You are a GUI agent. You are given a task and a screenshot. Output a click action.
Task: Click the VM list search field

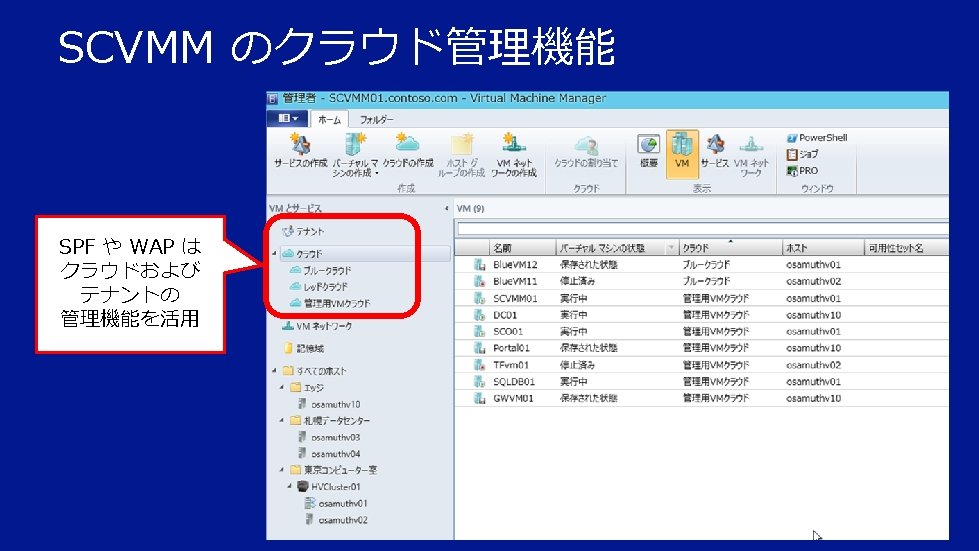click(702, 229)
